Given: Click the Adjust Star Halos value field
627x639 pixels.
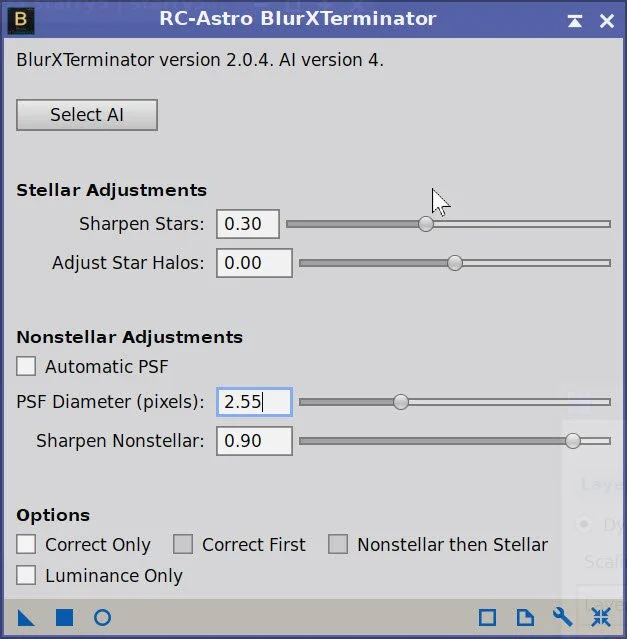Looking at the screenshot, I should click(x=254, y=263).
